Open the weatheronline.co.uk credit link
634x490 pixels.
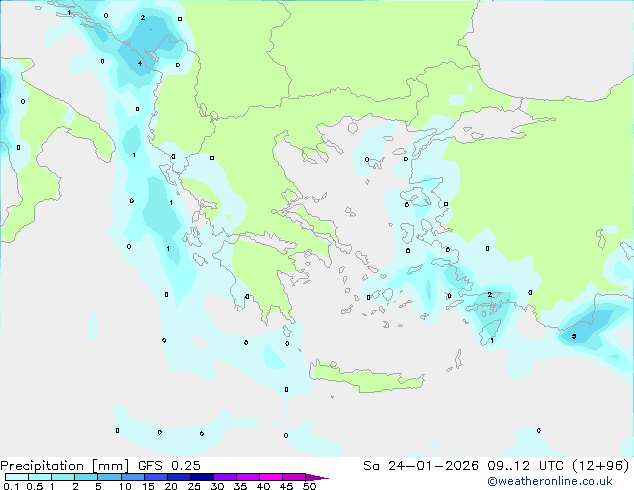[550, 481]
